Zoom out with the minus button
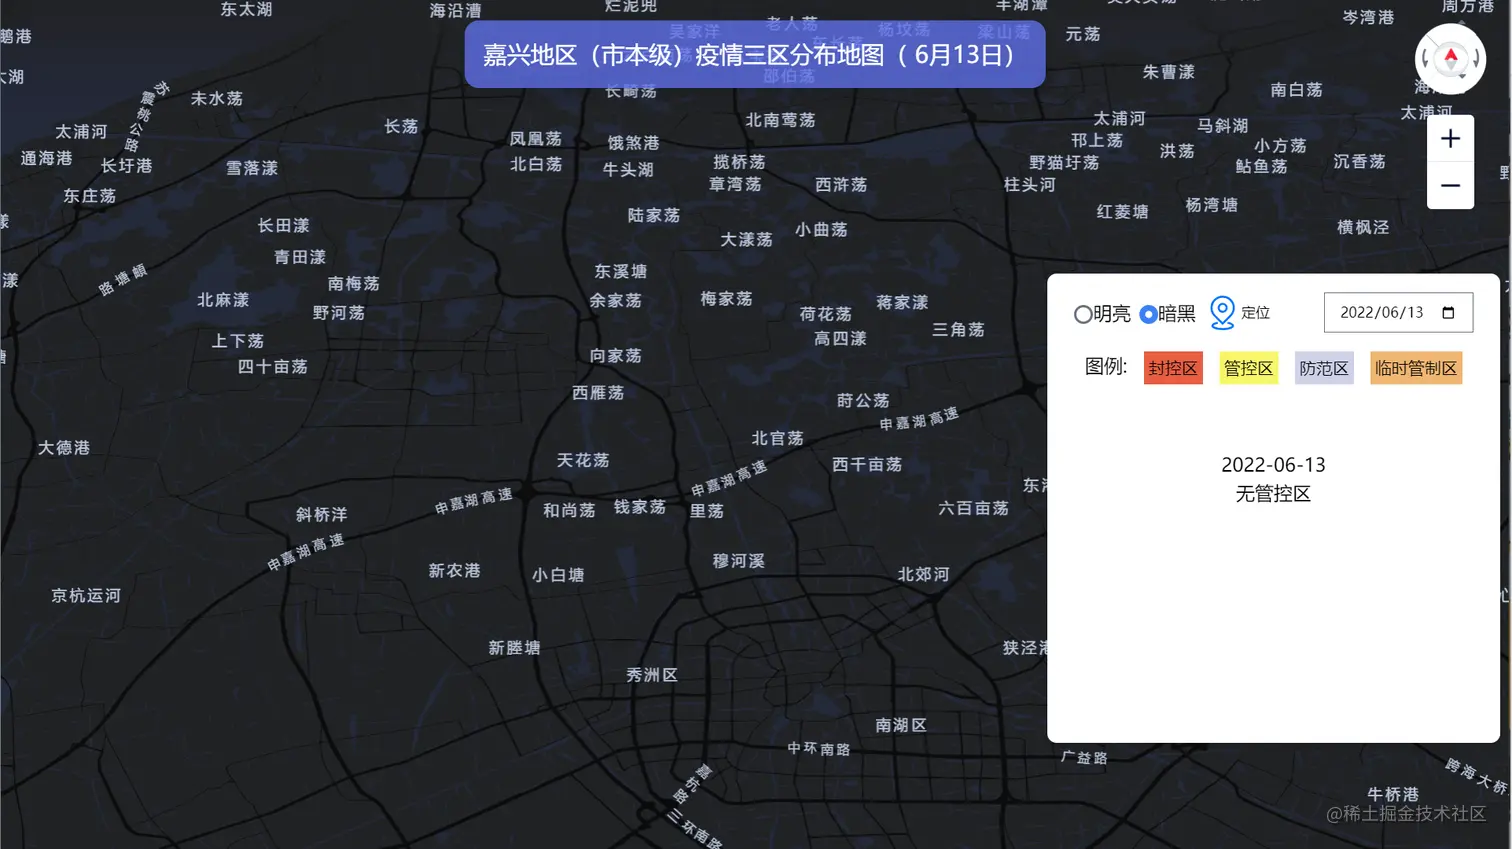 coord(1450,186)
